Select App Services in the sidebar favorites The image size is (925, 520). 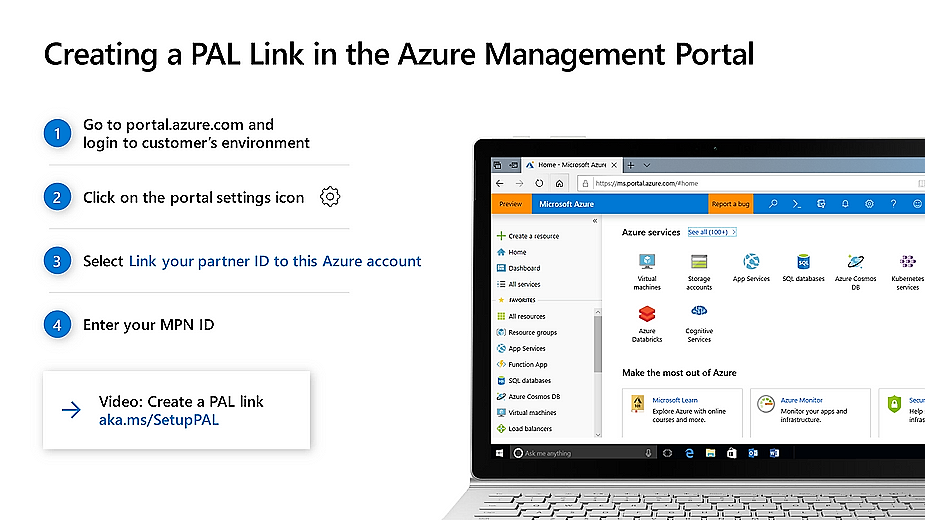click(521, 348)
